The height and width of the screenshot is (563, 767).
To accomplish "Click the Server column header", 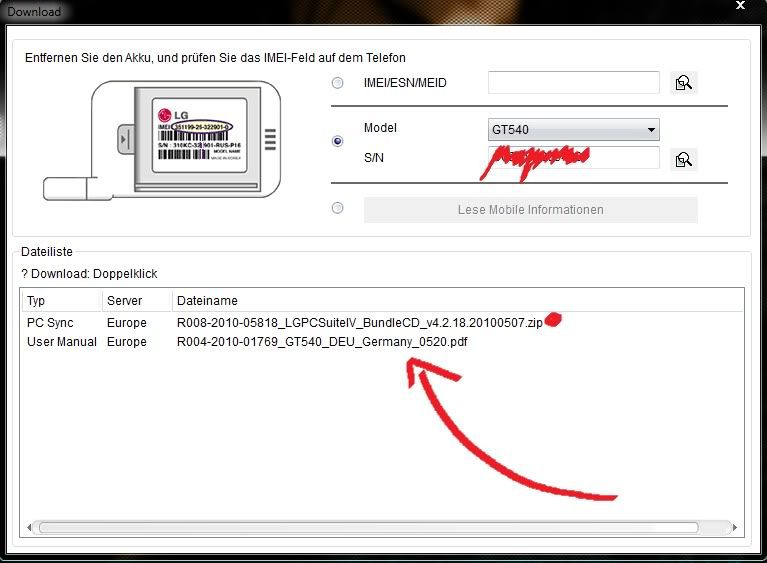I will pos(137,300).
